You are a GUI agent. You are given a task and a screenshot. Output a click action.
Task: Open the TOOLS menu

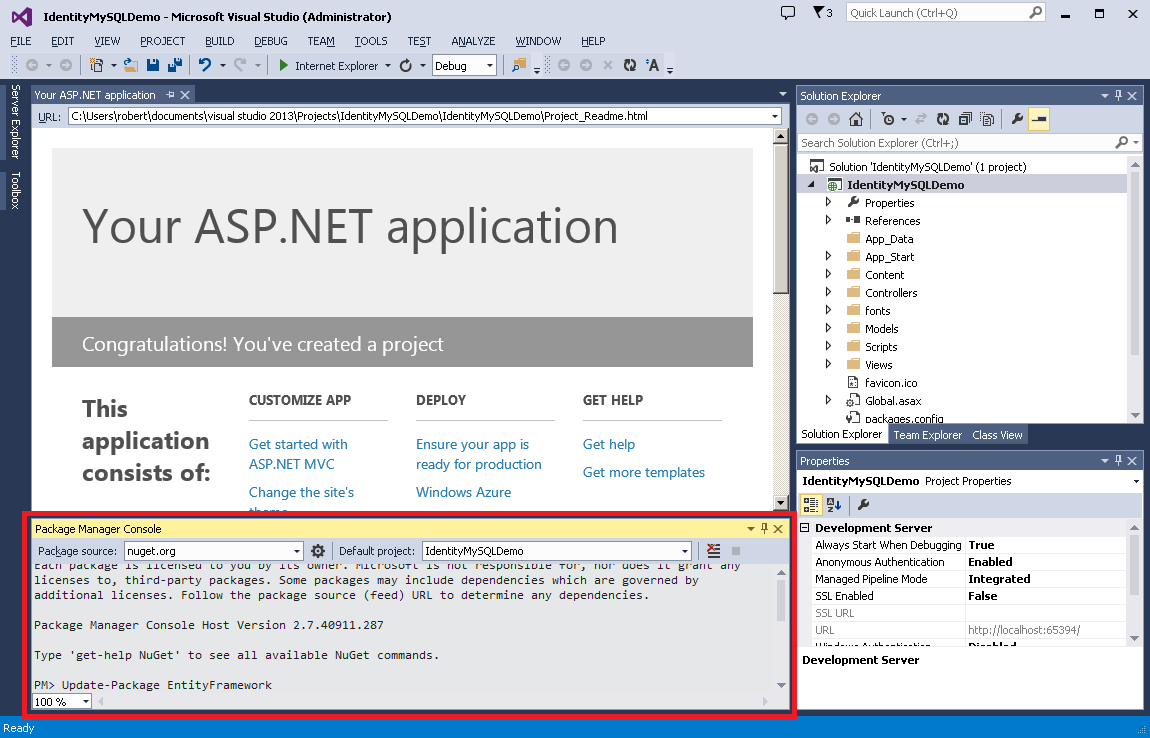(371, 41)
